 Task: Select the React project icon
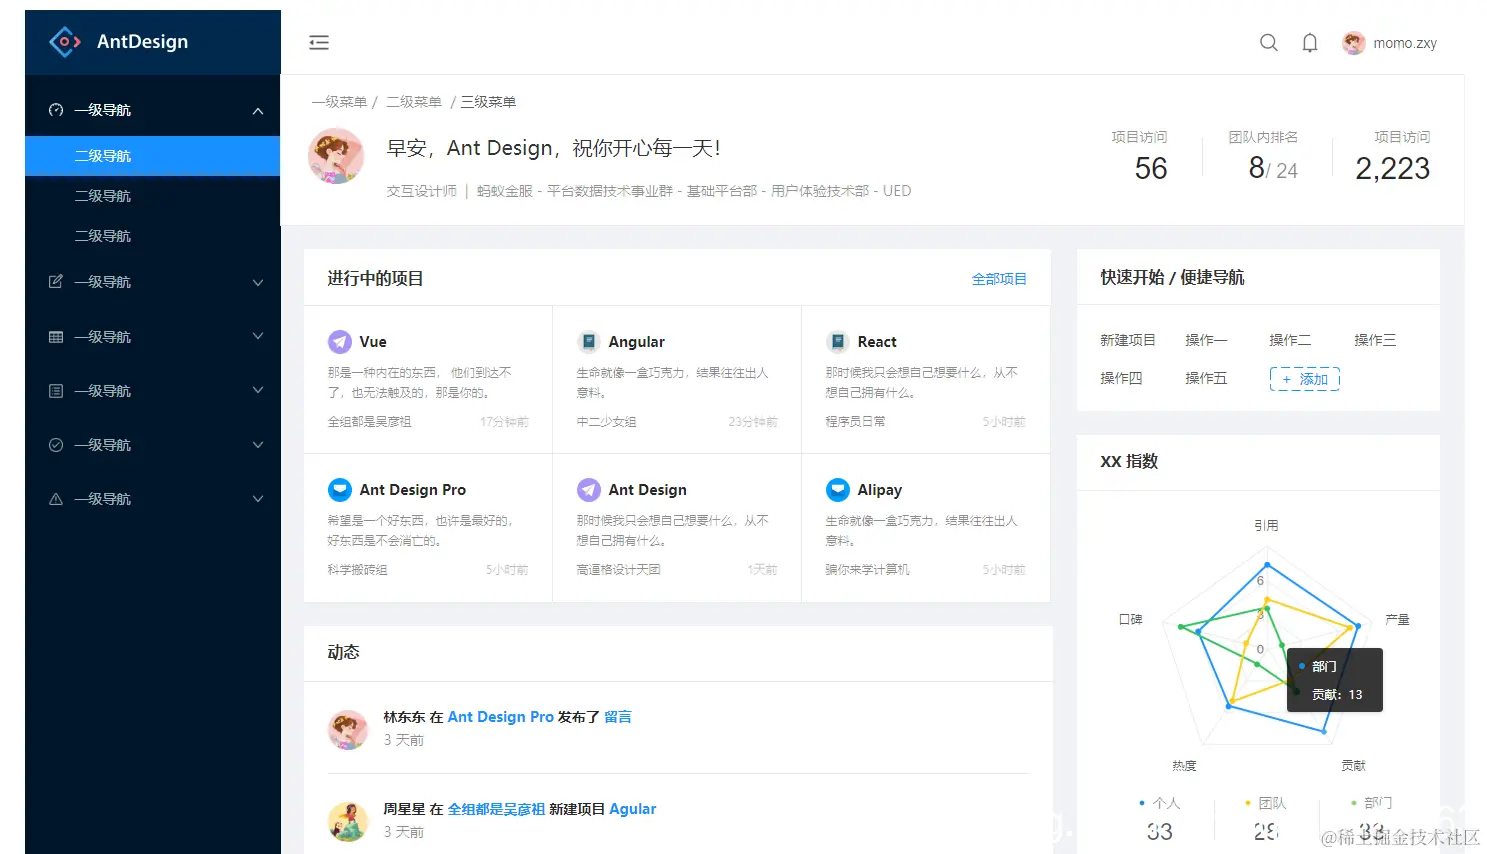(838, 341)
